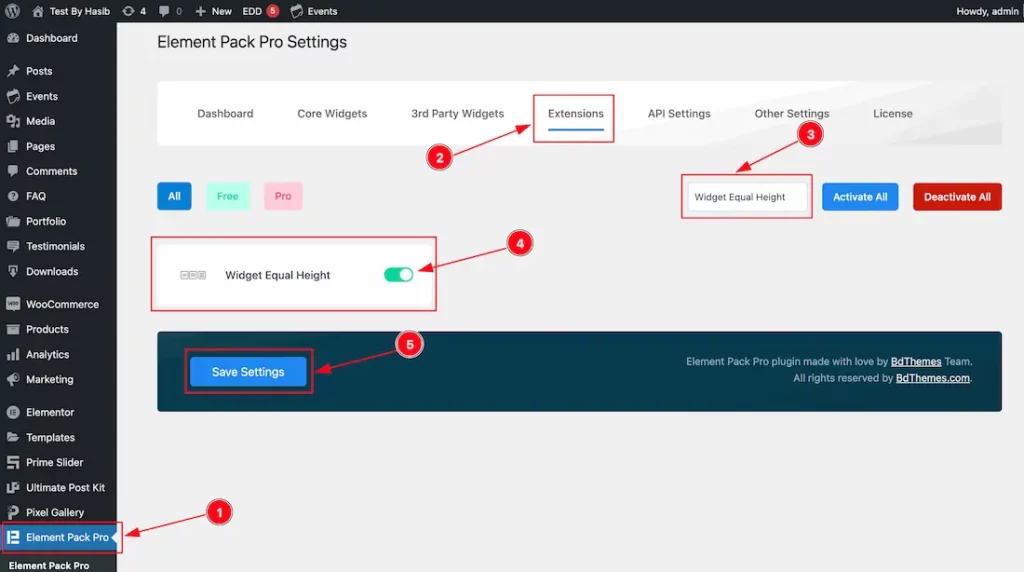This screenshot has height=572, width=1024.
Task: Click the Widget Equal Height search field
Action: 746,197
